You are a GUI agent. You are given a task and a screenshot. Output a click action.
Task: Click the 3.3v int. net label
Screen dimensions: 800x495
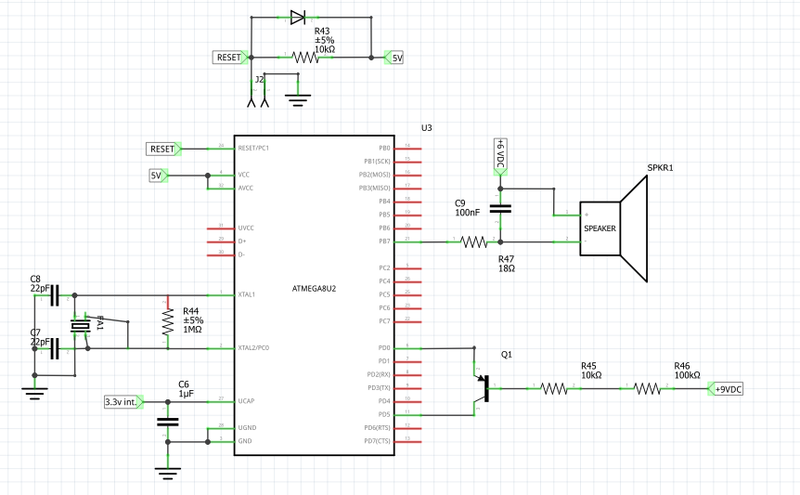pos(123,402)
